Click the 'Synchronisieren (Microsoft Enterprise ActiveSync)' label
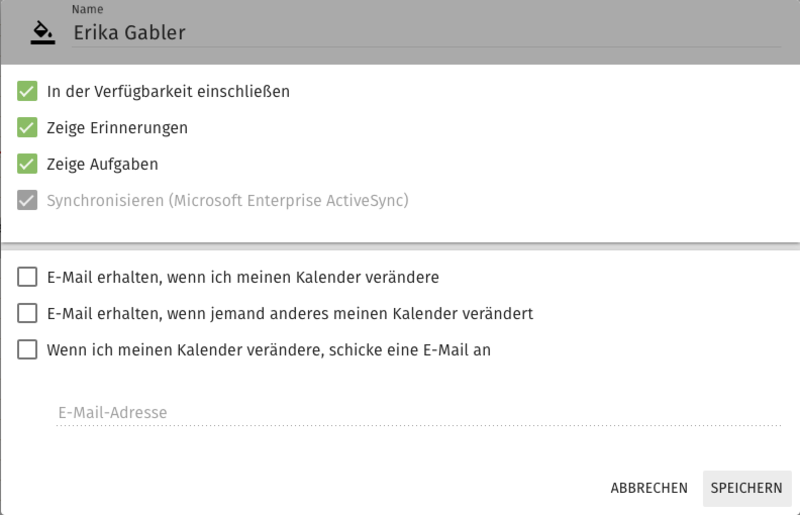Screen dimensions: 800x515 [x=228, y=201]
